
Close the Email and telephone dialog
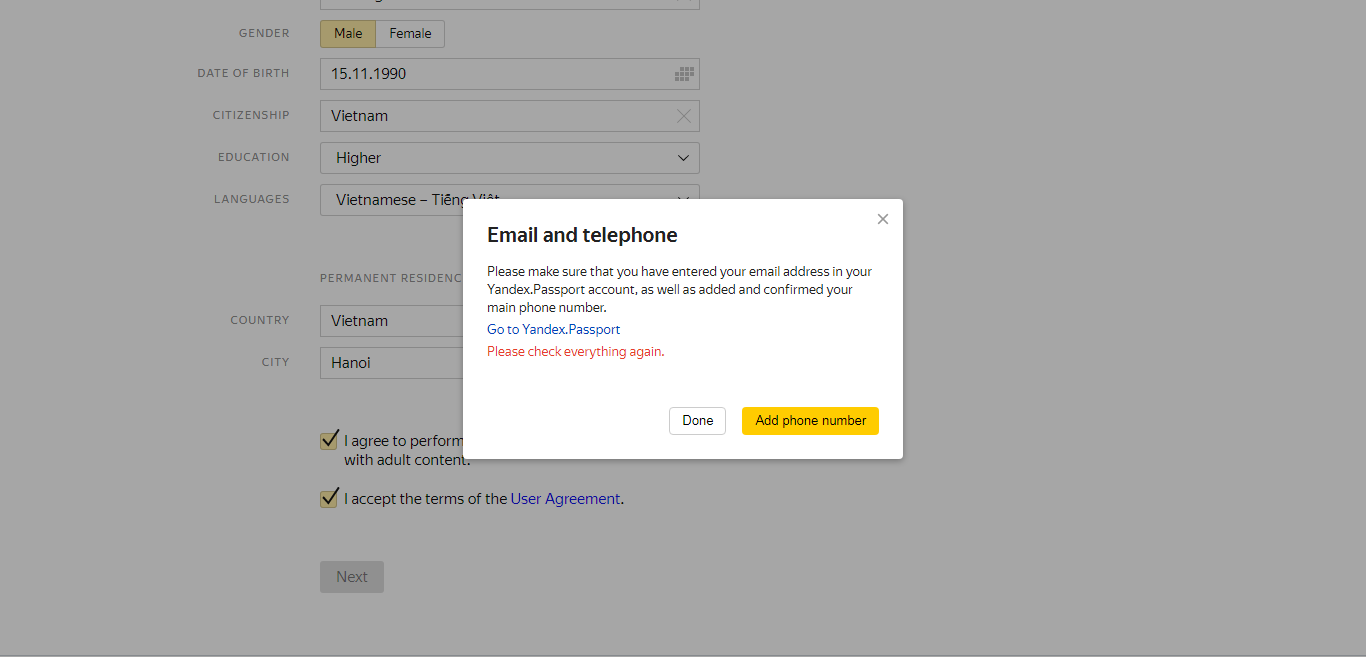click(x=882, y=219)
